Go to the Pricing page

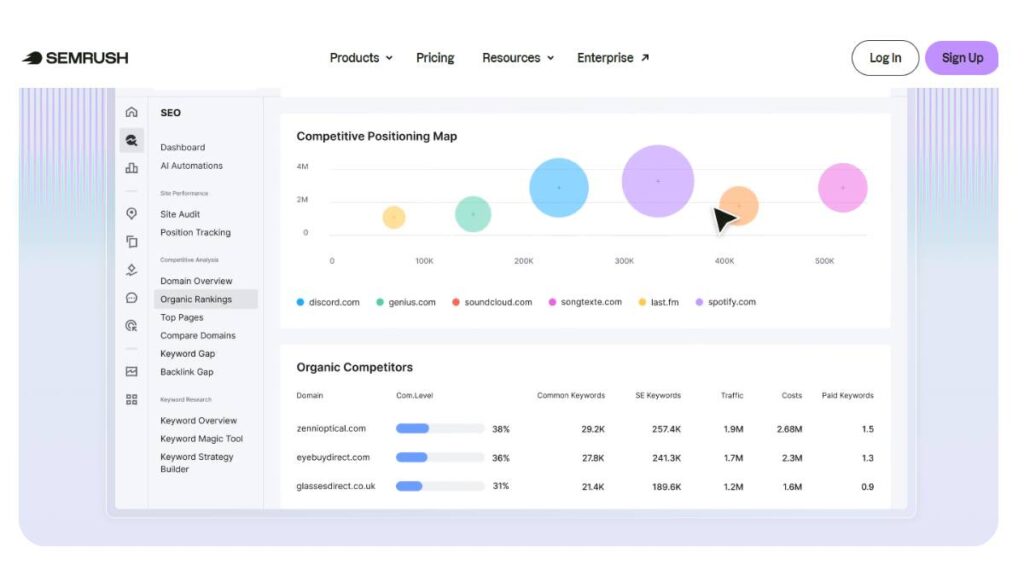435,58
